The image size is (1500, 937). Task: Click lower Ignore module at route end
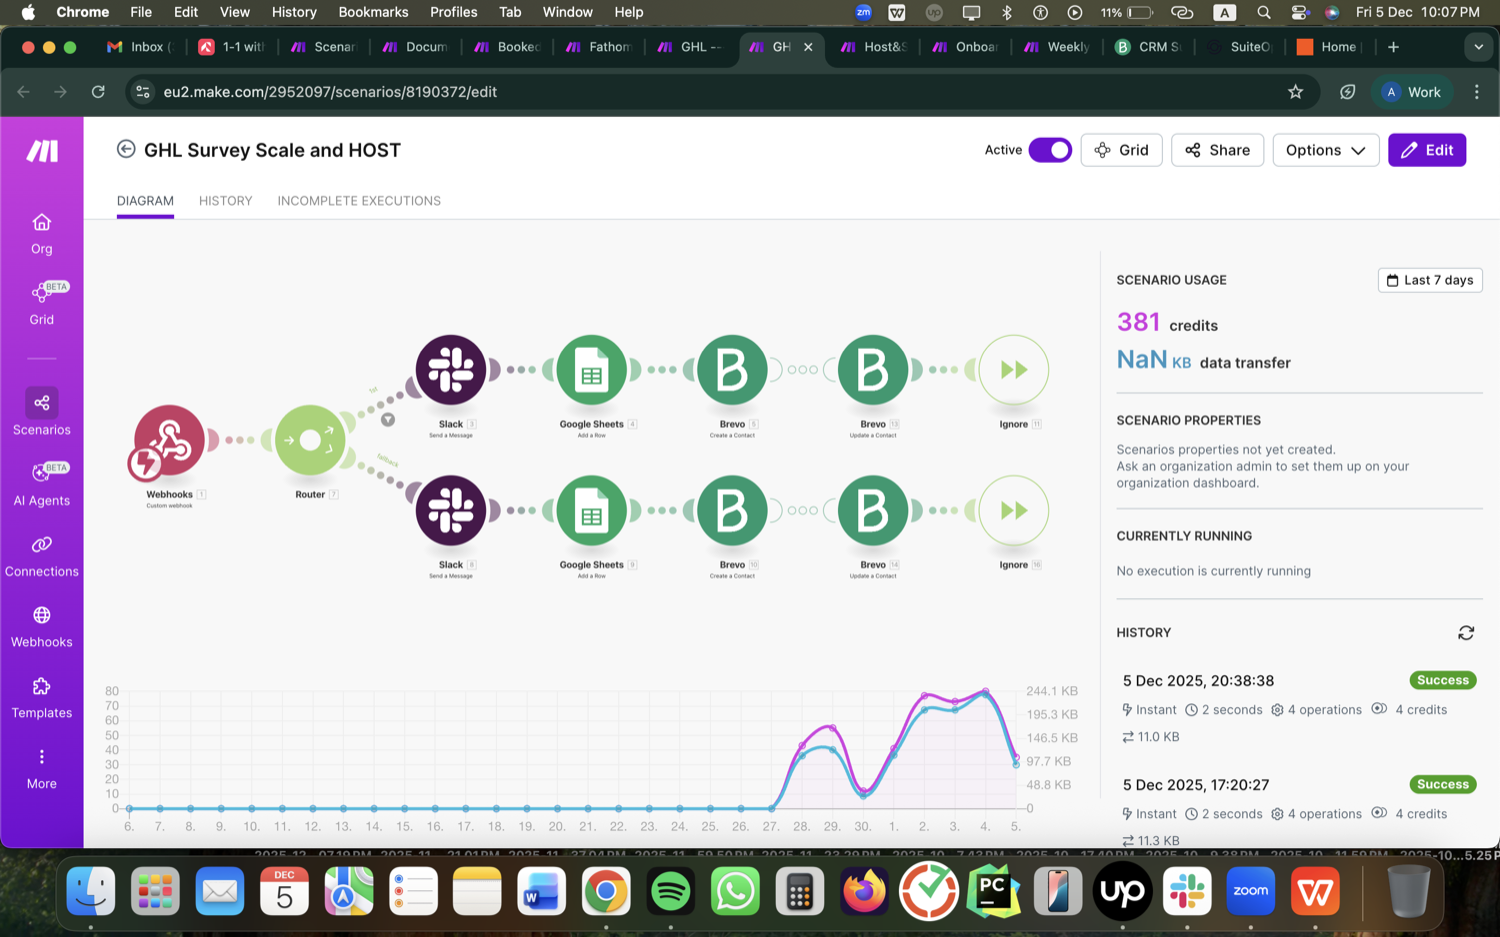(x=1014, y=511)
